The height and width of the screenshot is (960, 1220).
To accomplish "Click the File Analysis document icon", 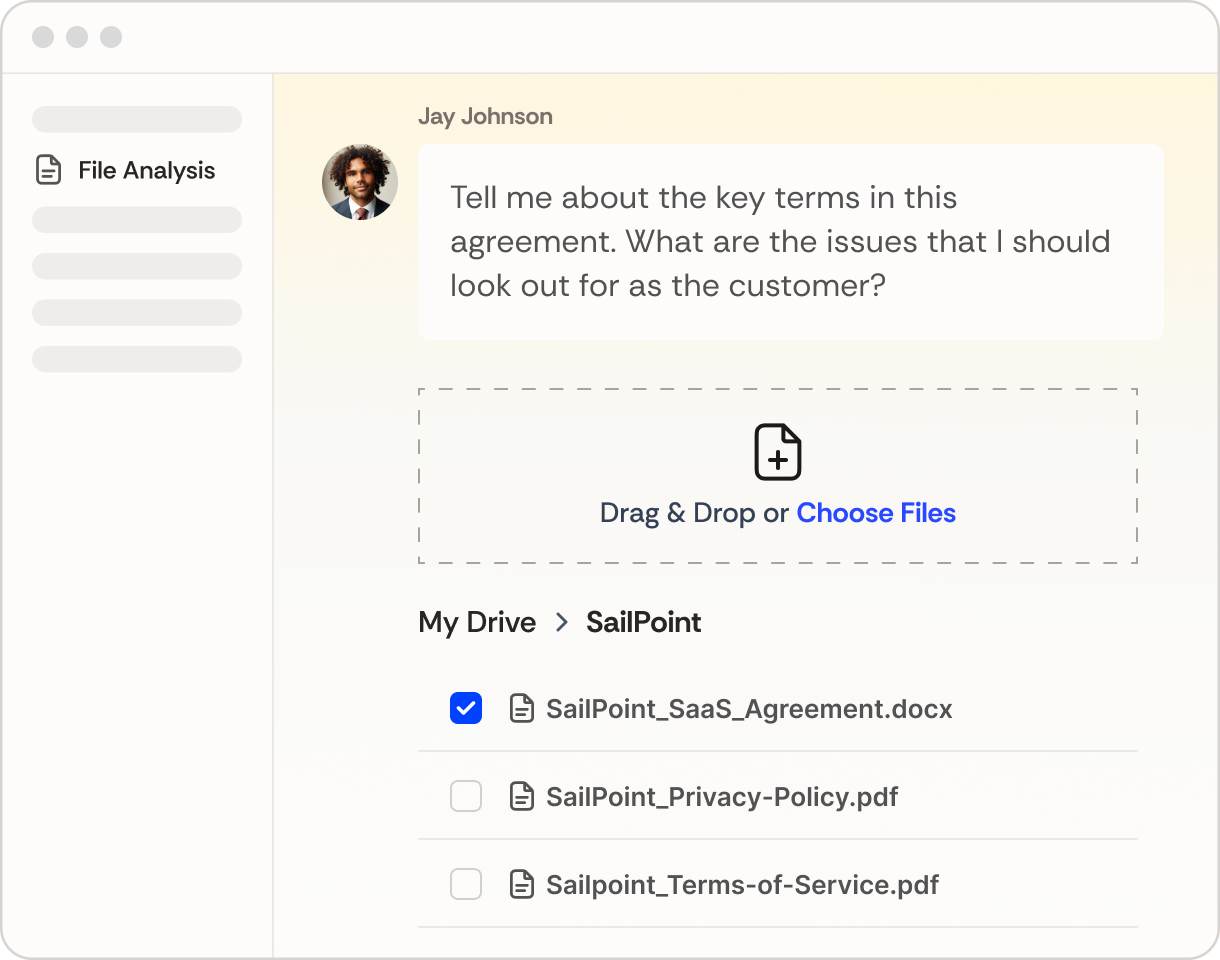I will [x=48, y=170].
